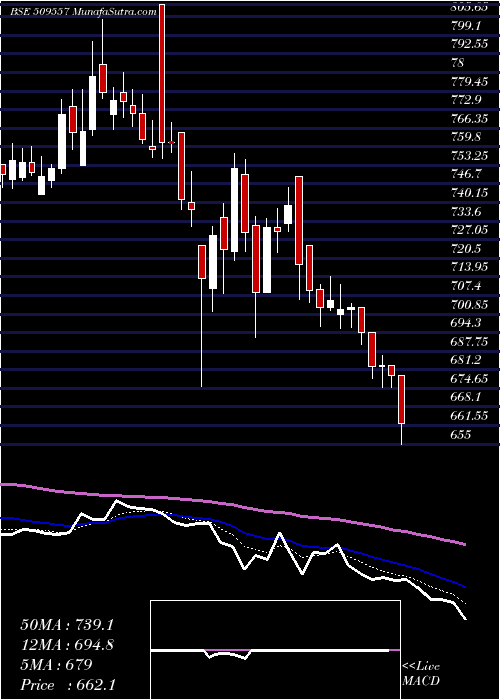Image resolution: width=500 pixels, height=700 pixels.
Task: Click the 740.15 price axis value
Action: 470,193
